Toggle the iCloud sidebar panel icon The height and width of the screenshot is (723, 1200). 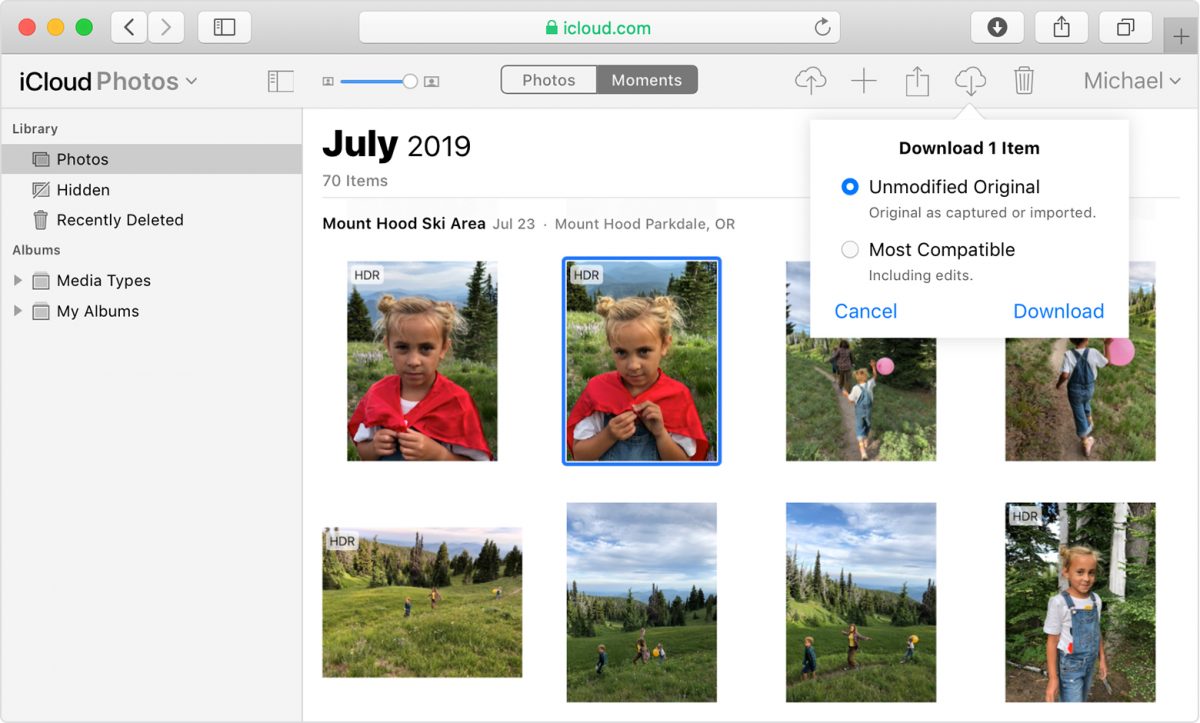[281, 81]
